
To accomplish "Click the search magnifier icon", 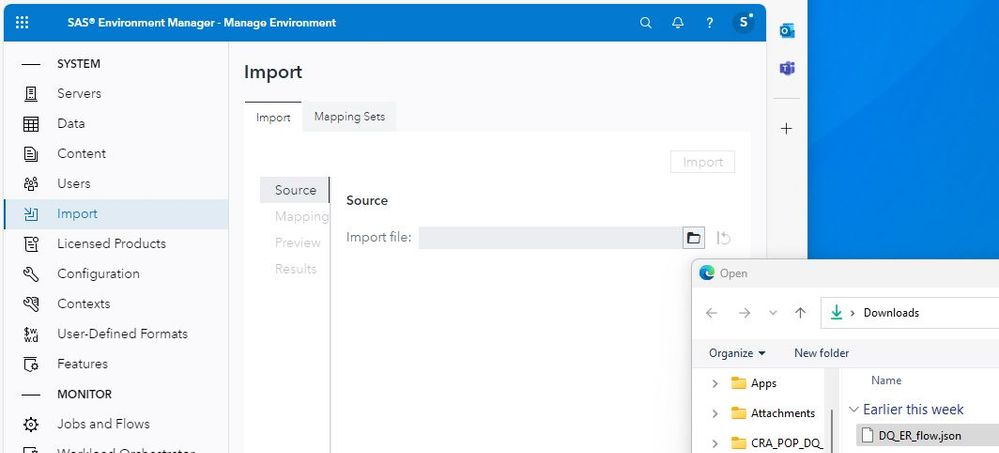I will pos(645,23).
